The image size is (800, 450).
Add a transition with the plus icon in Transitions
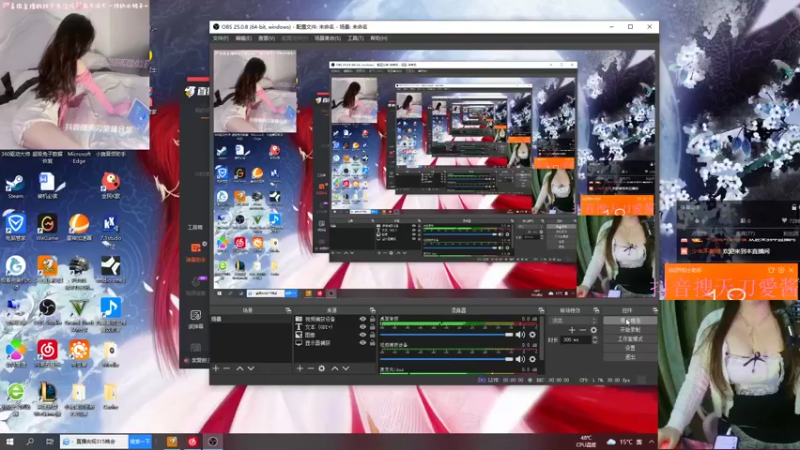pyautogui.click(x=572, y=330)
